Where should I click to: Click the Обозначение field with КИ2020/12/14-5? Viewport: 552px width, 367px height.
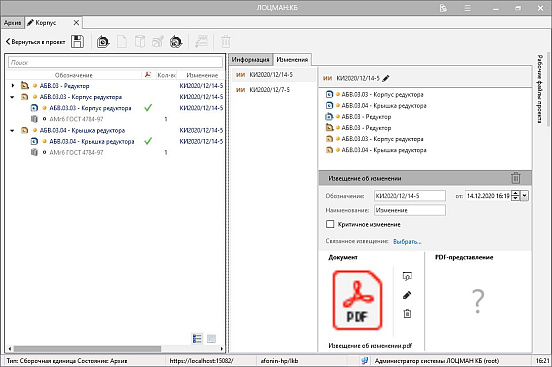(x=410, y=196)
